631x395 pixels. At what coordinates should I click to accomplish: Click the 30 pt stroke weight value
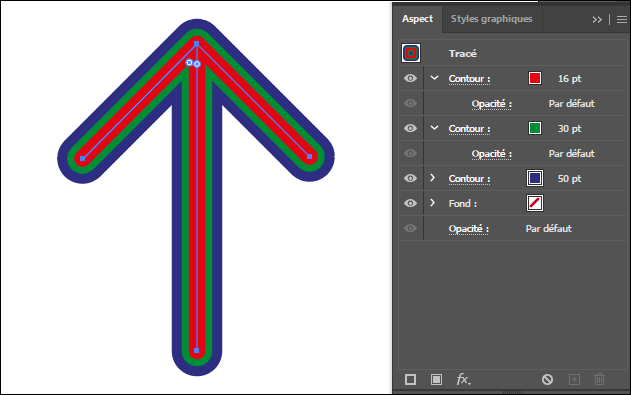[x=569, y=129]
